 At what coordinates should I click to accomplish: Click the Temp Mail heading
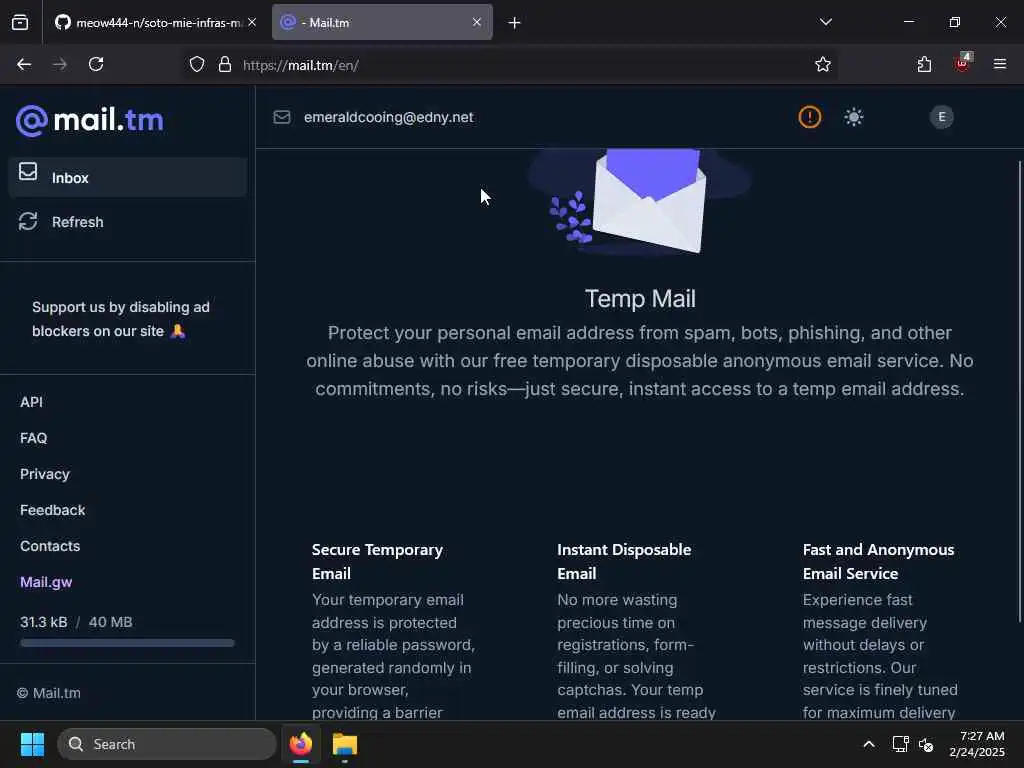tap(640, 298)
